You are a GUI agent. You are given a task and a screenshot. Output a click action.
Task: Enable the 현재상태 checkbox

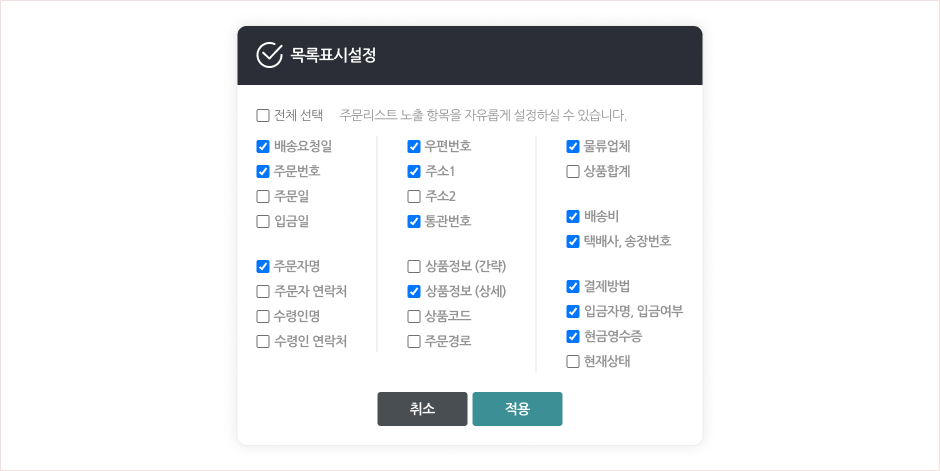573,361
